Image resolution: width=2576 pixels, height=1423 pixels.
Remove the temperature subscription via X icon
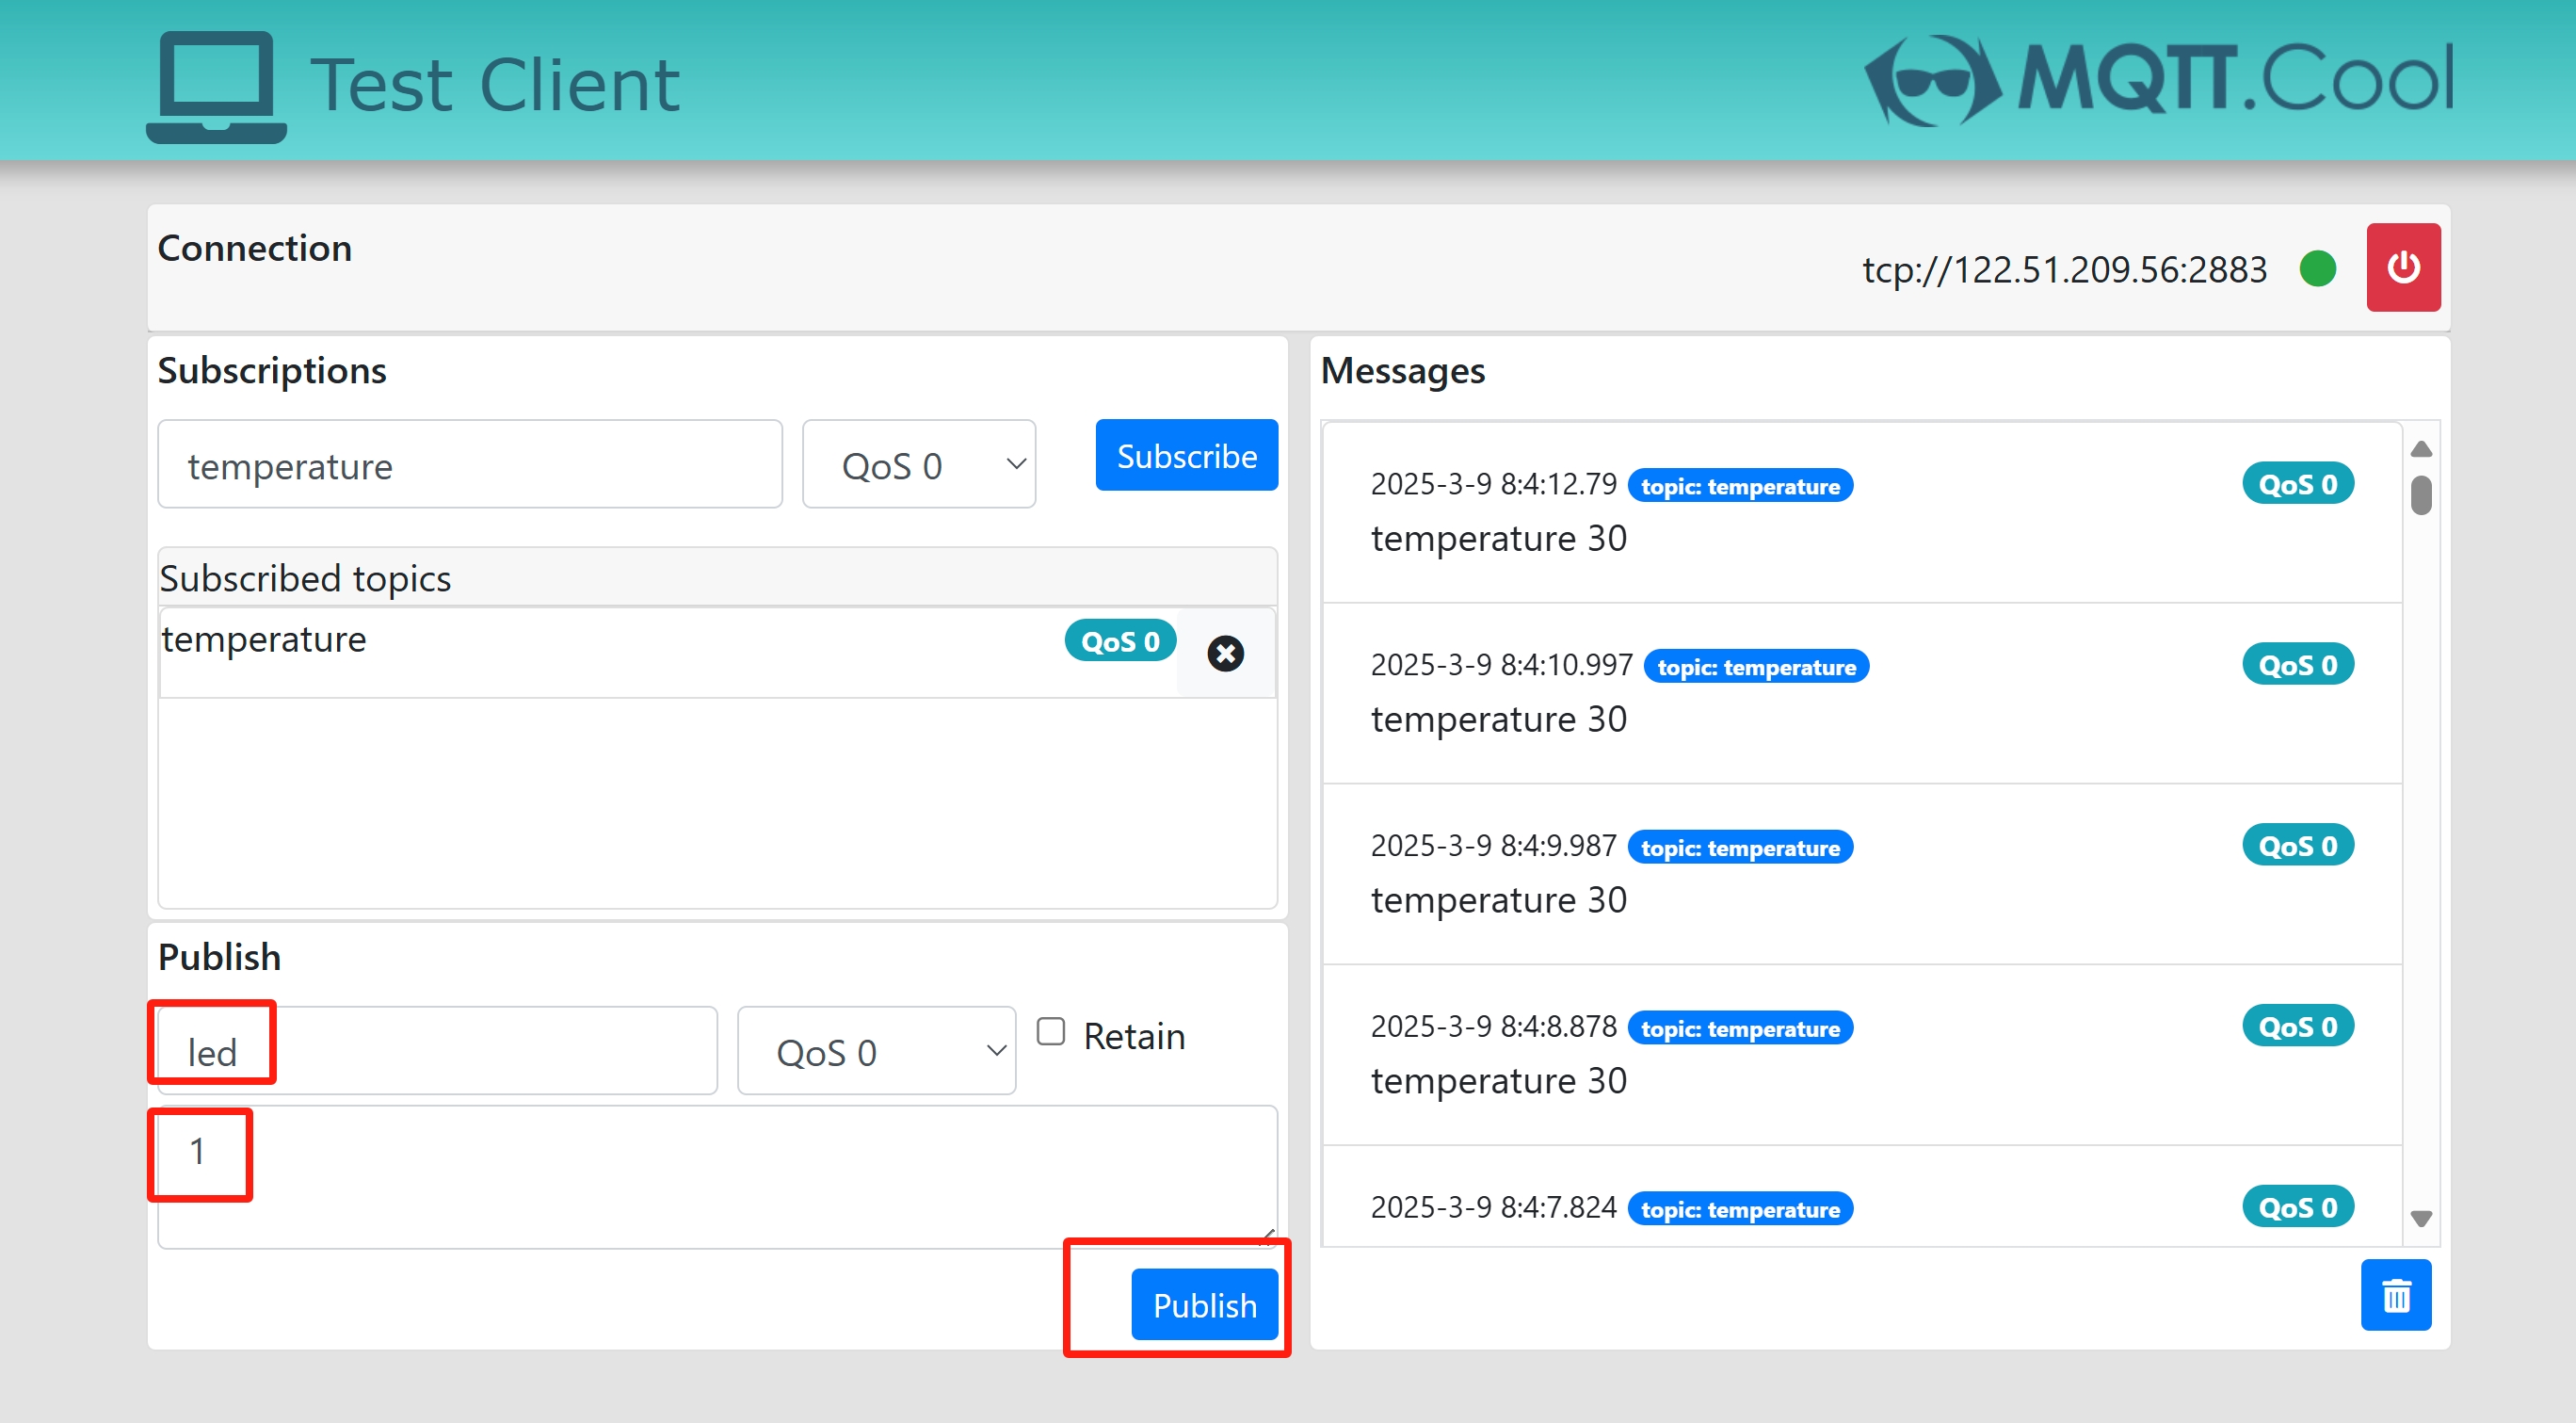pos(1225,653)
